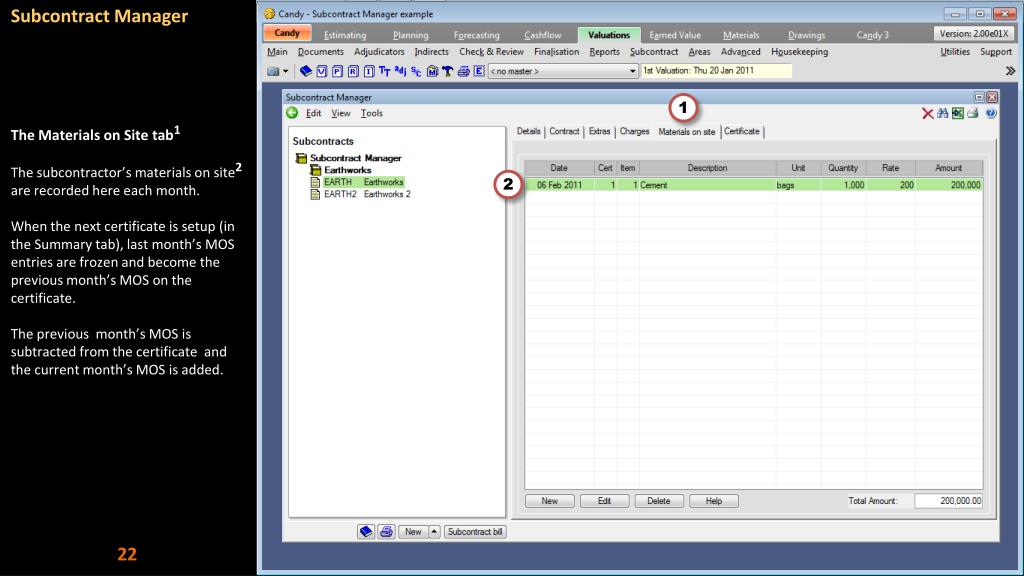Screen dimensions: 1024x576
Task: Click the P document icon in toolbar
Action: [x=337, y=71]
